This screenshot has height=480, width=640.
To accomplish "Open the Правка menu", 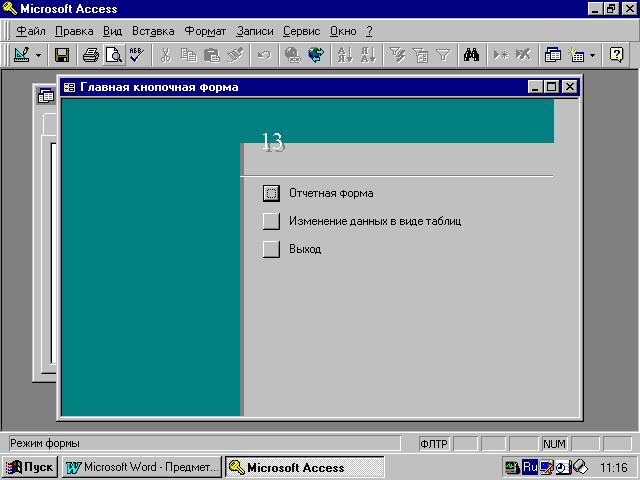I will point(74,31).
